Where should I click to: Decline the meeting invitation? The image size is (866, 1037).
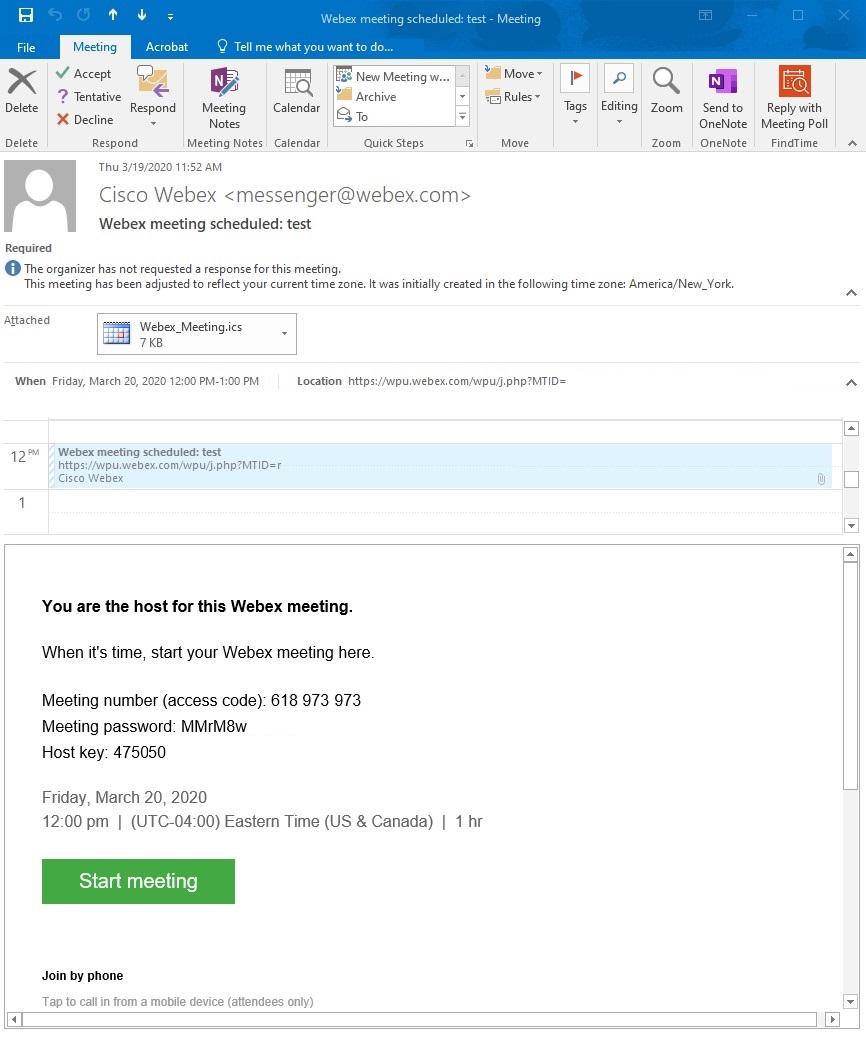[x=85, y=120]
